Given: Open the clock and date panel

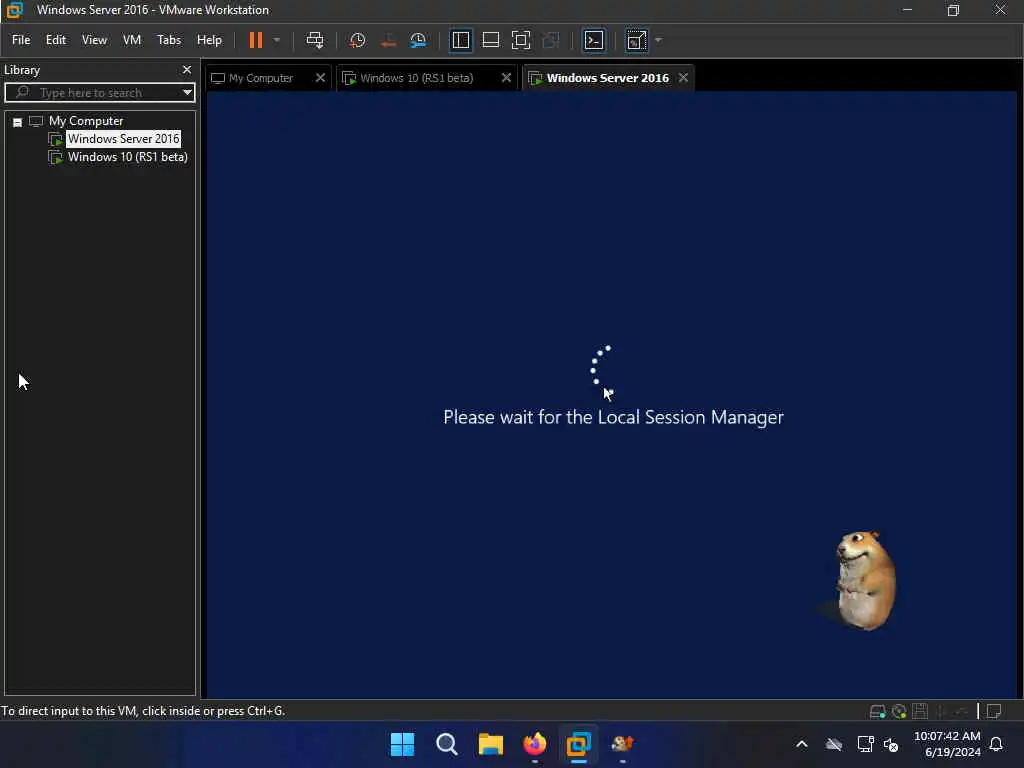Looking at the screenshot, I should [x=947, y=744].
